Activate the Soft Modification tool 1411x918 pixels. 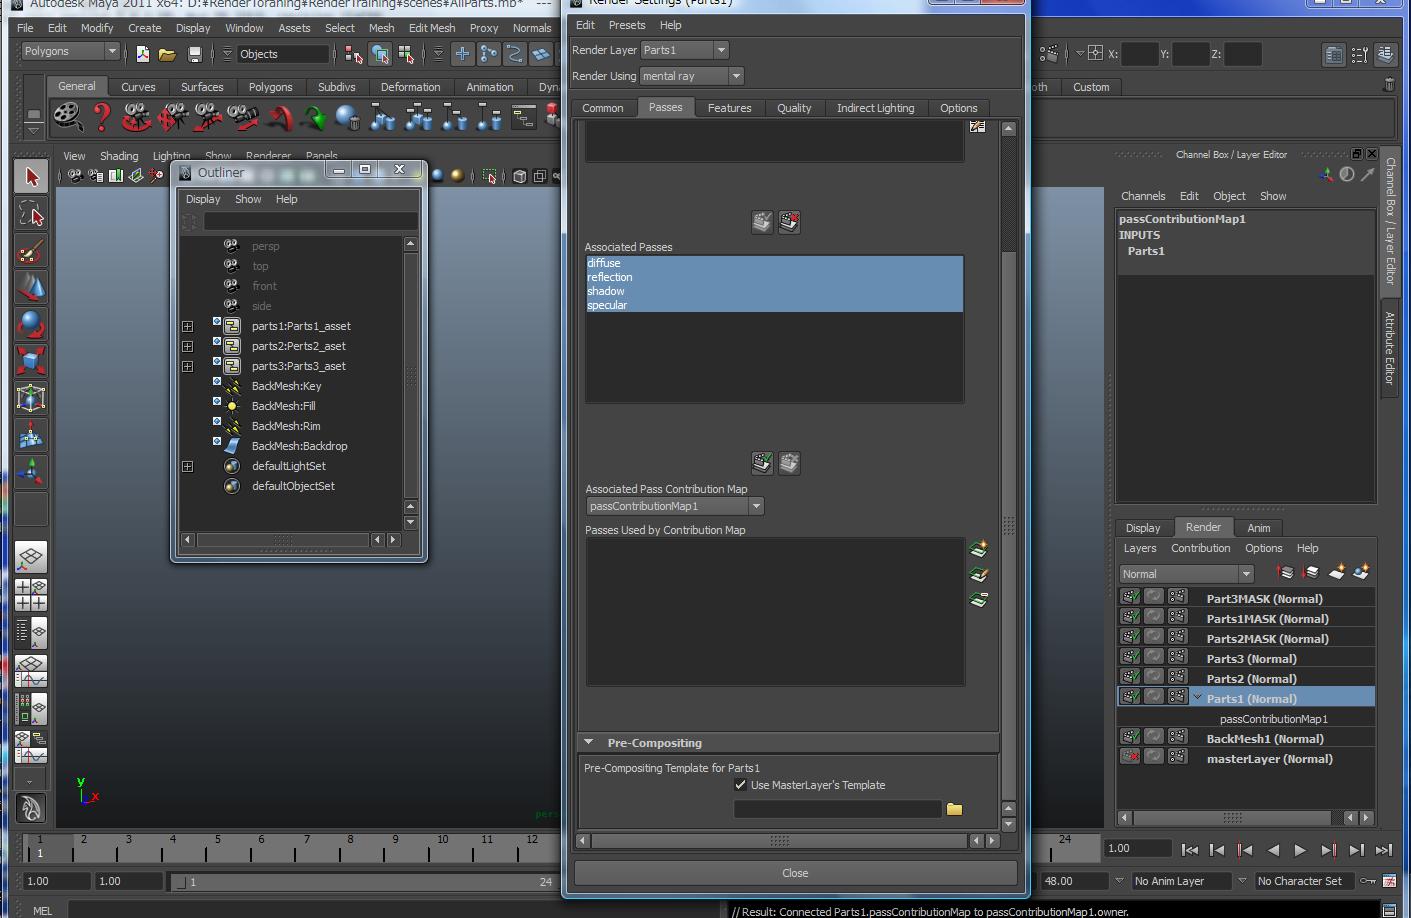tap(31, 435)
